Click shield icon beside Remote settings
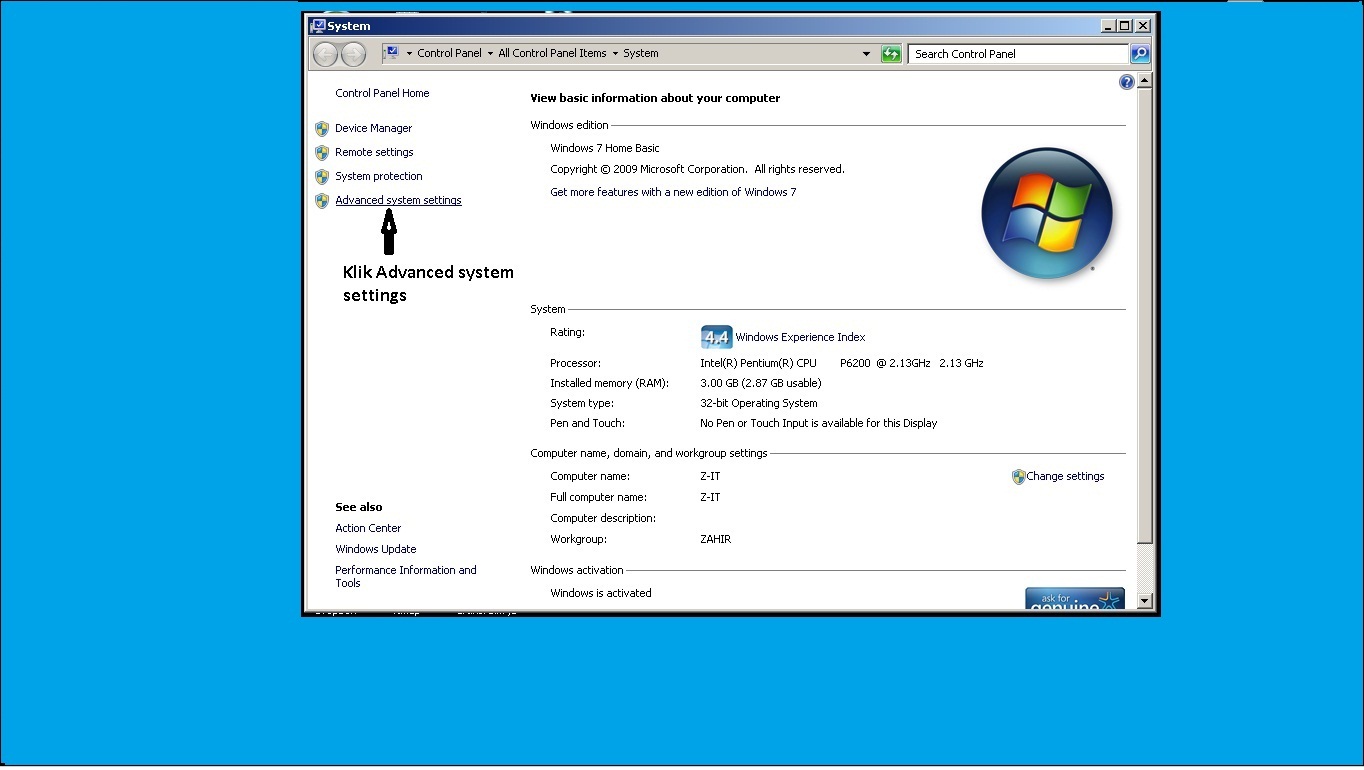 [x=322, y=152]
